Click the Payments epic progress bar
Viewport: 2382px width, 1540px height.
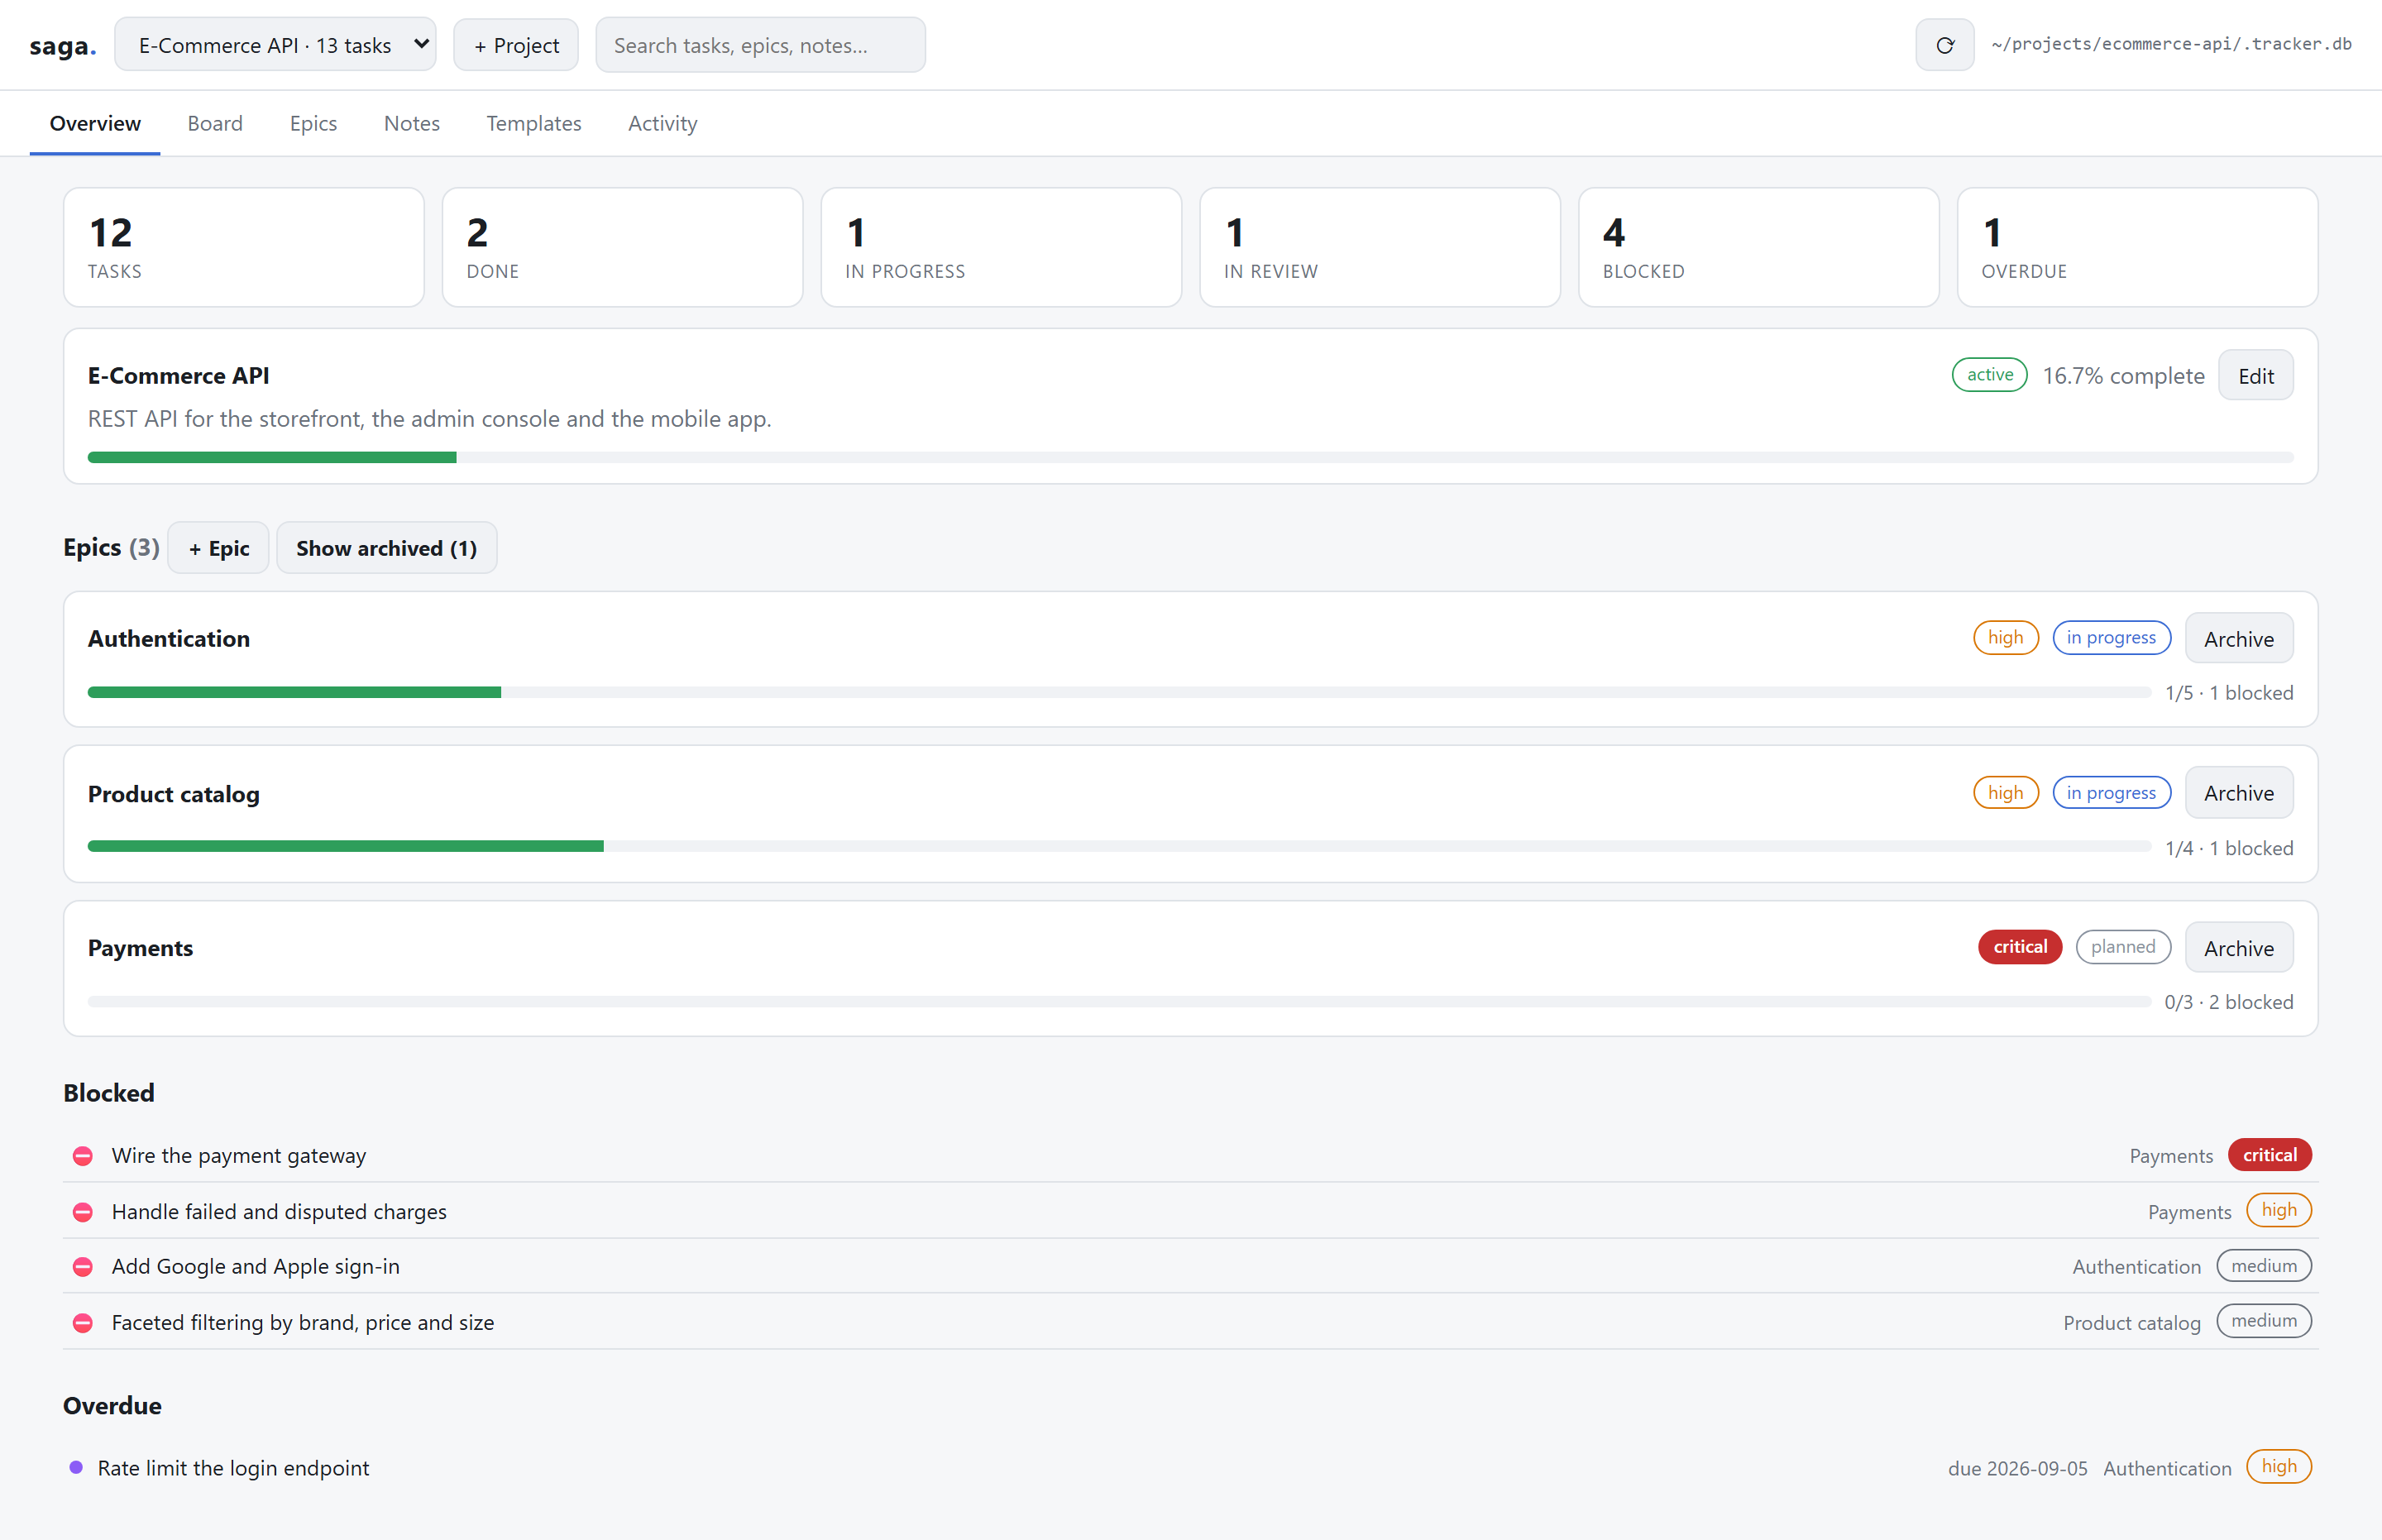pyautogui.click(x=1119, y=1001)
